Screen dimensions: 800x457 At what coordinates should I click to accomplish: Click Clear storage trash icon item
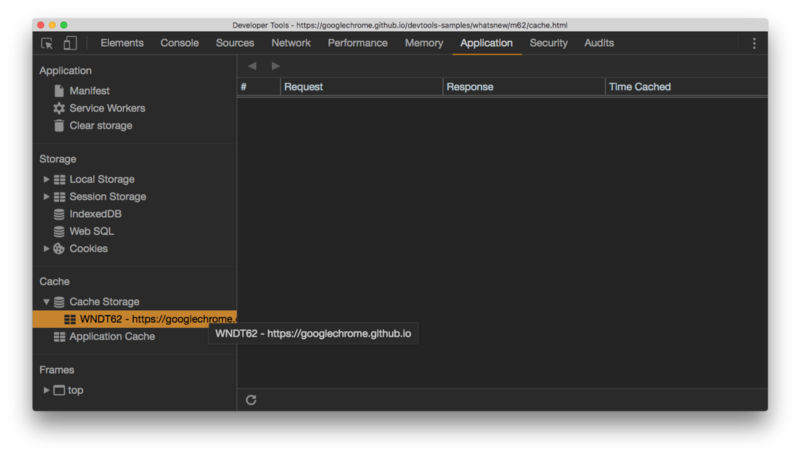[100, 126]
